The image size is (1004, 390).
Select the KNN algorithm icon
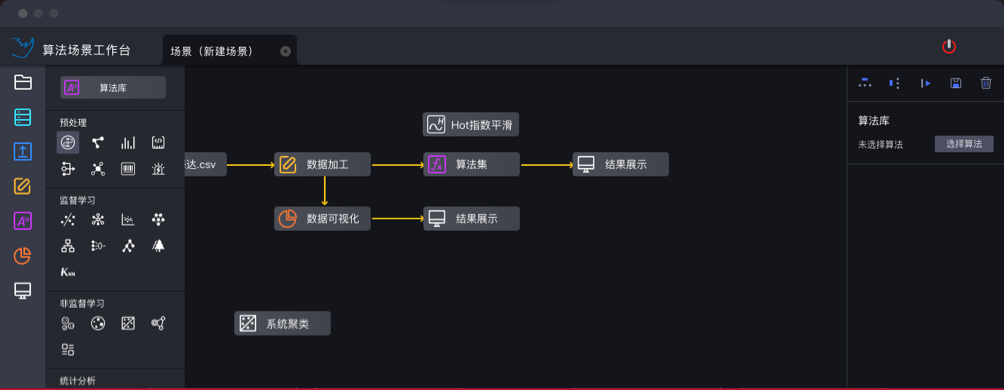67,272
